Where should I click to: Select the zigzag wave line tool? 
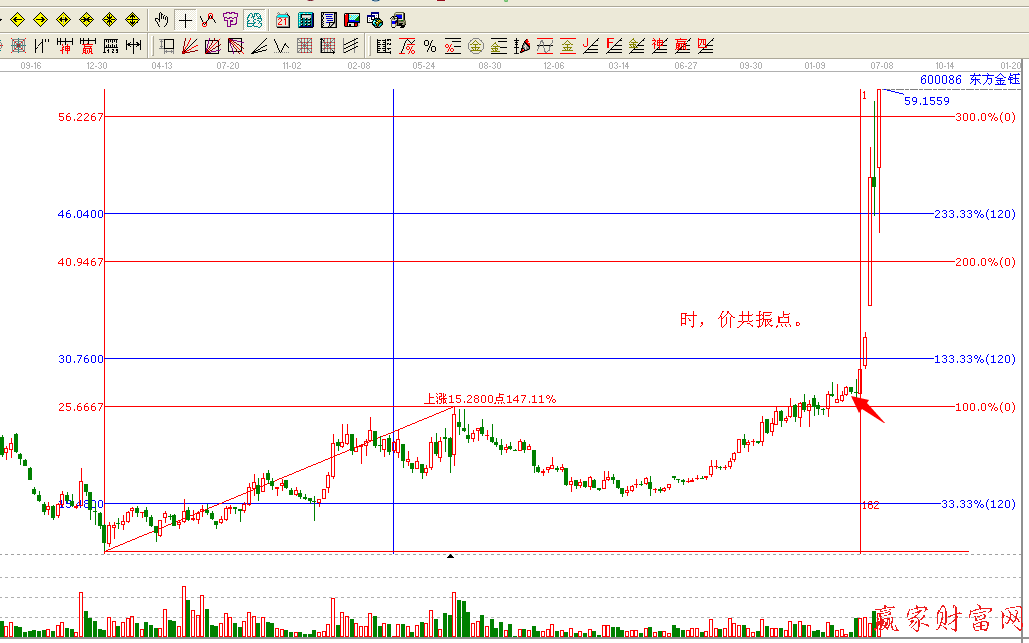[x=282, y=45]
